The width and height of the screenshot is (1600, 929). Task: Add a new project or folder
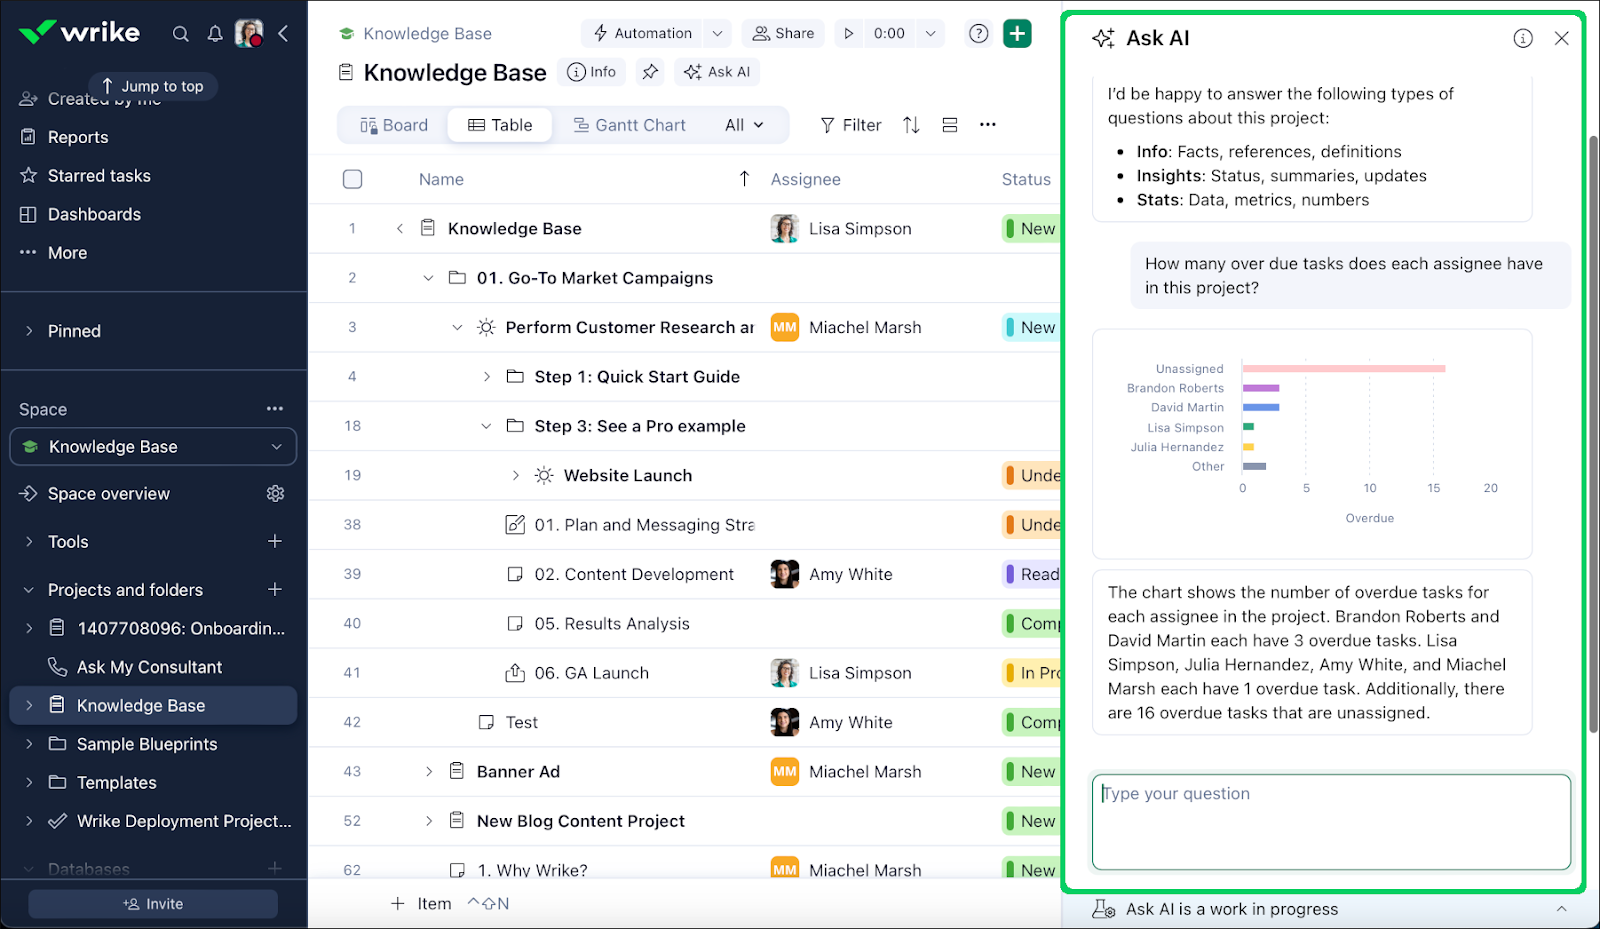click(275, 589)
